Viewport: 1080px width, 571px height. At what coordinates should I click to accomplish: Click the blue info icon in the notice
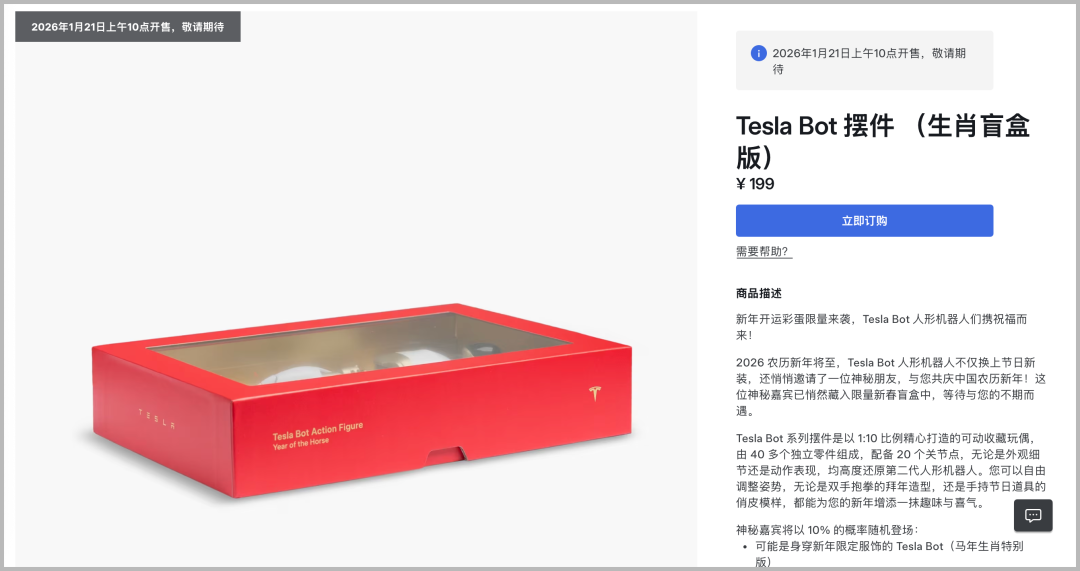pyautogui.click(x=759, y=53)
